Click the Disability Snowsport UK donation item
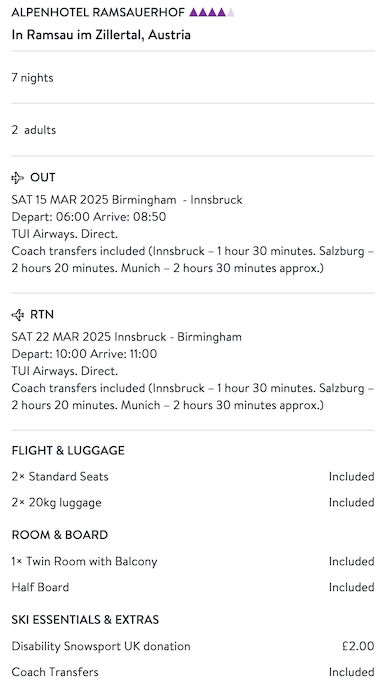 (101, 646)
